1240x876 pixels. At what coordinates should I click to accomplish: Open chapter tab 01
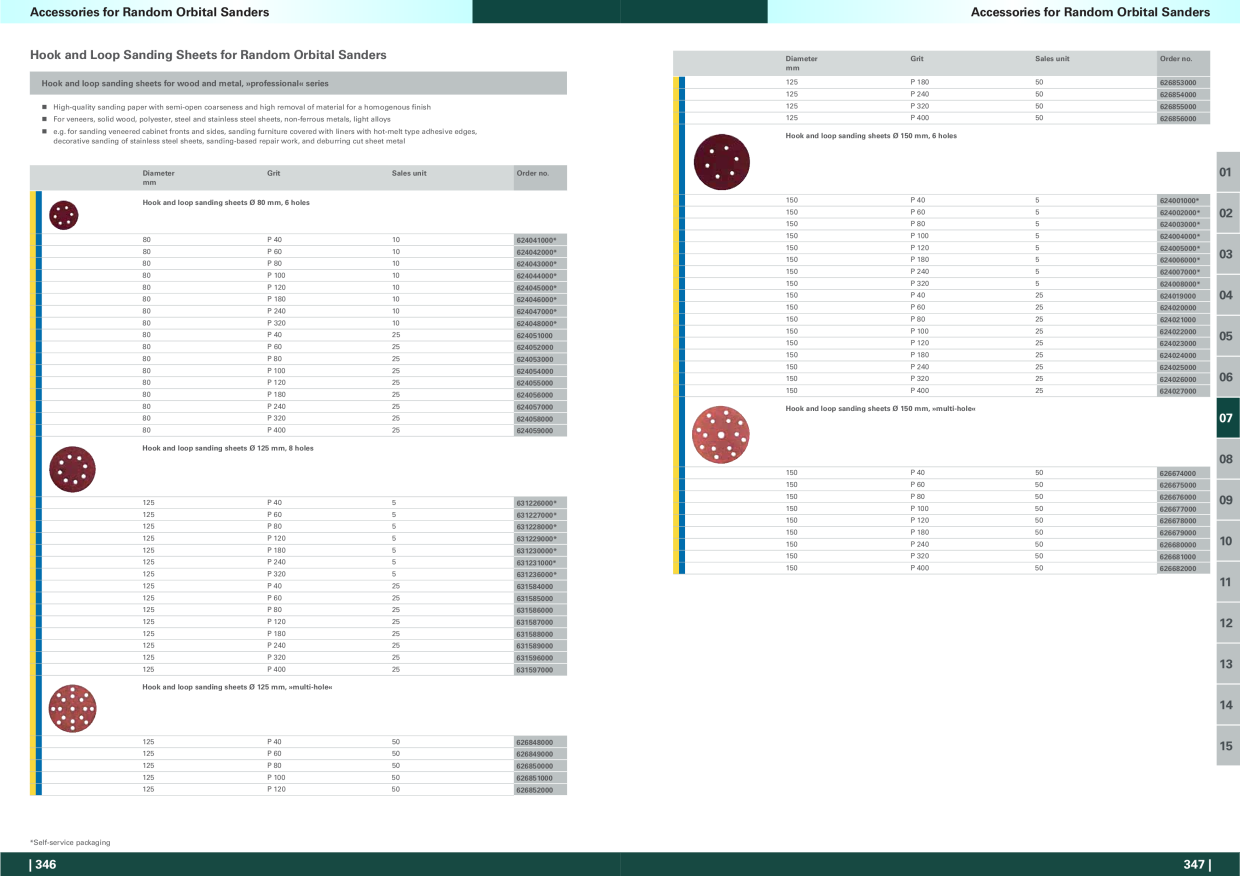pos(1228,172)
